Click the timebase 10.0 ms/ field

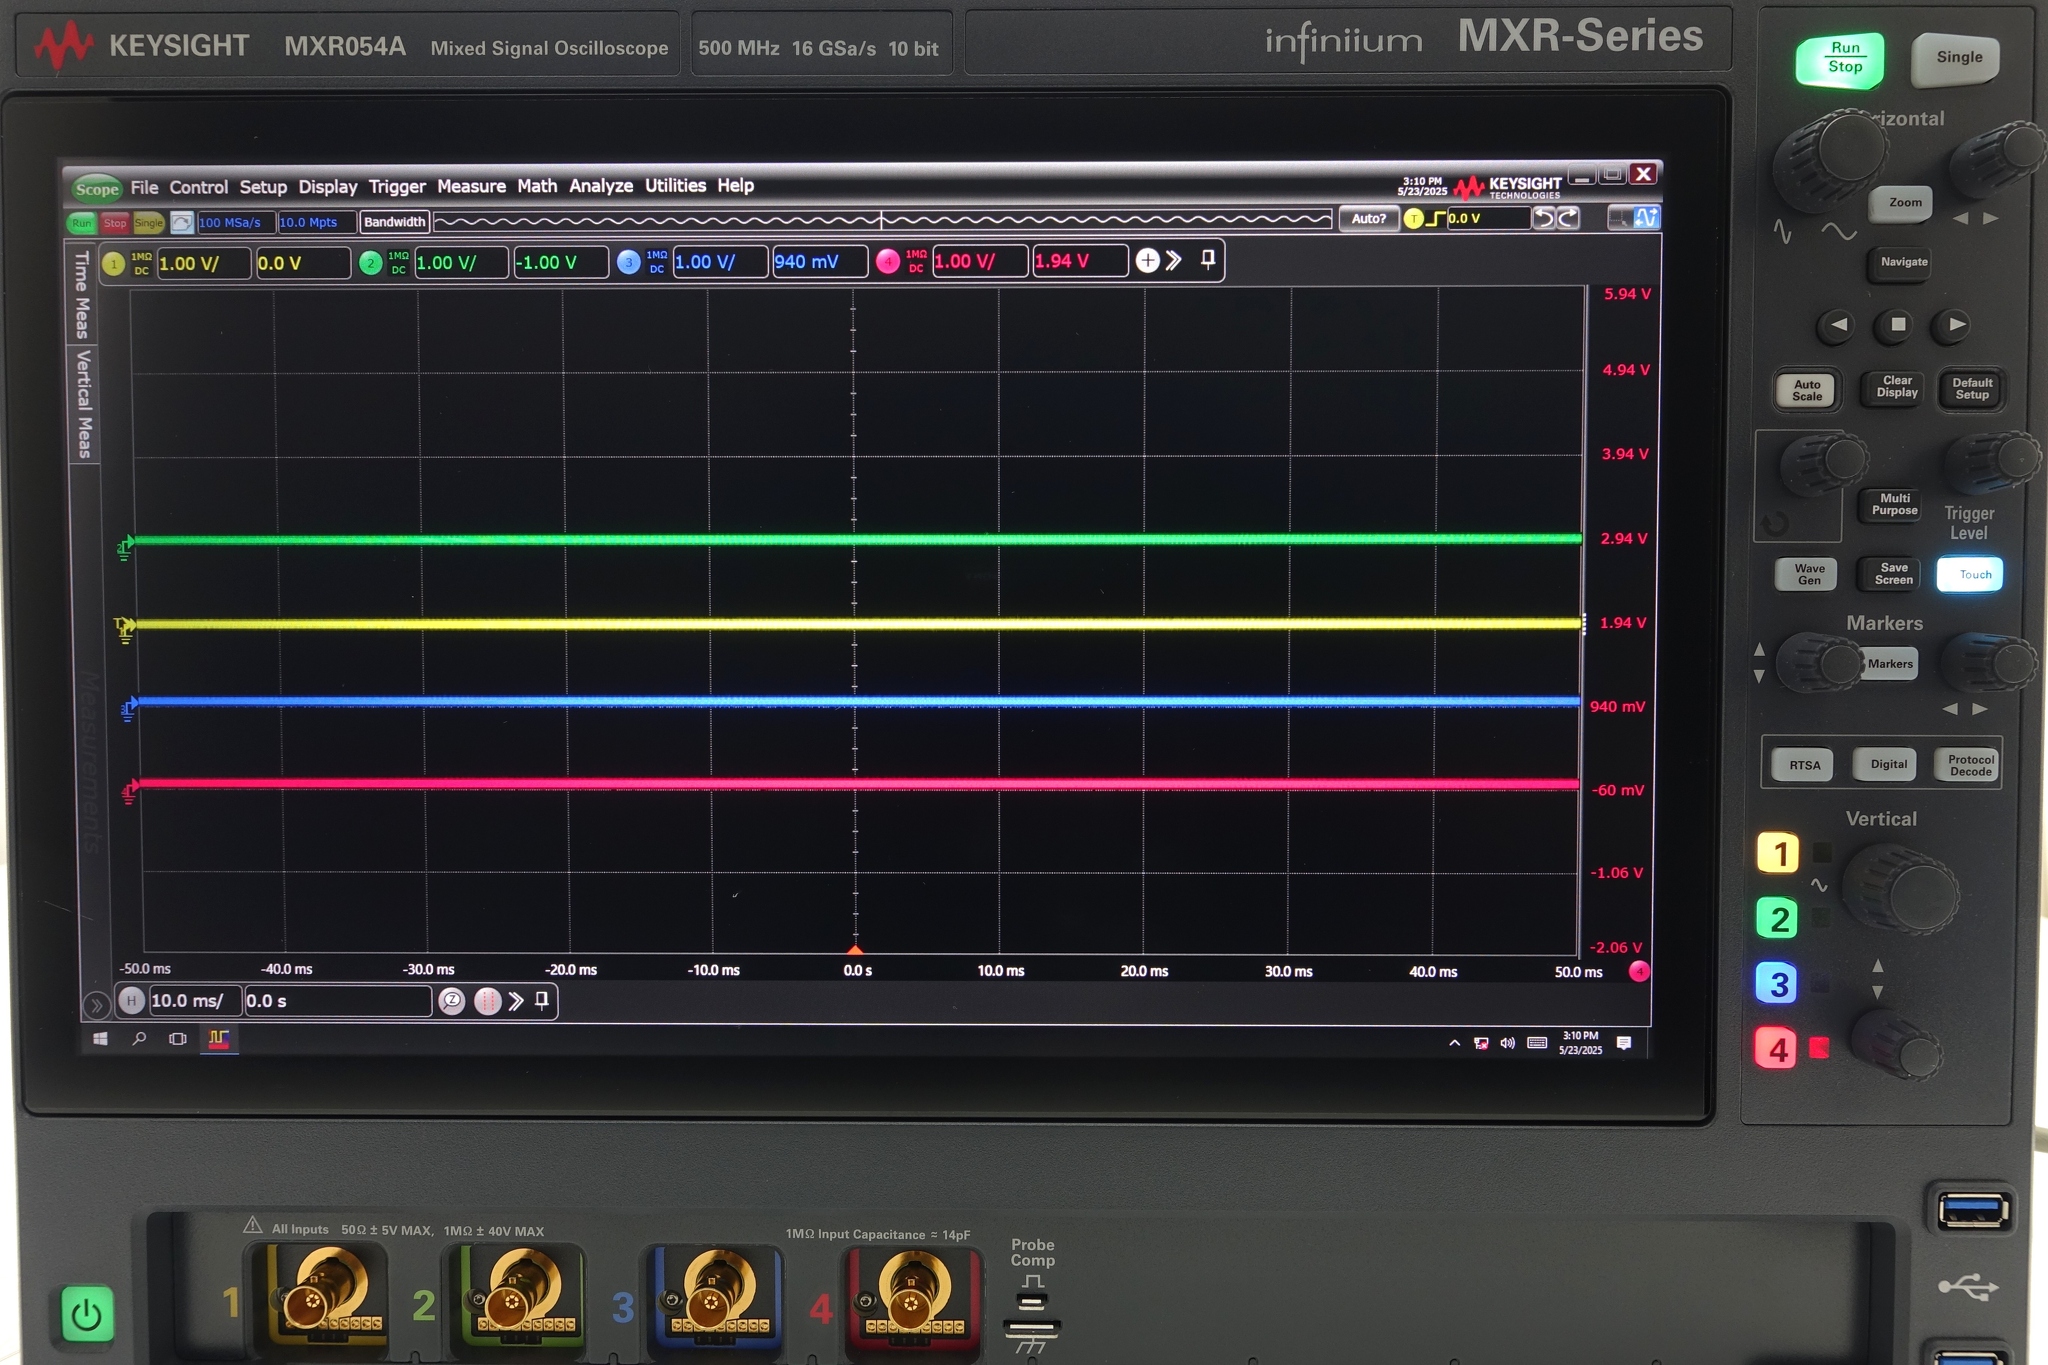194,1000
